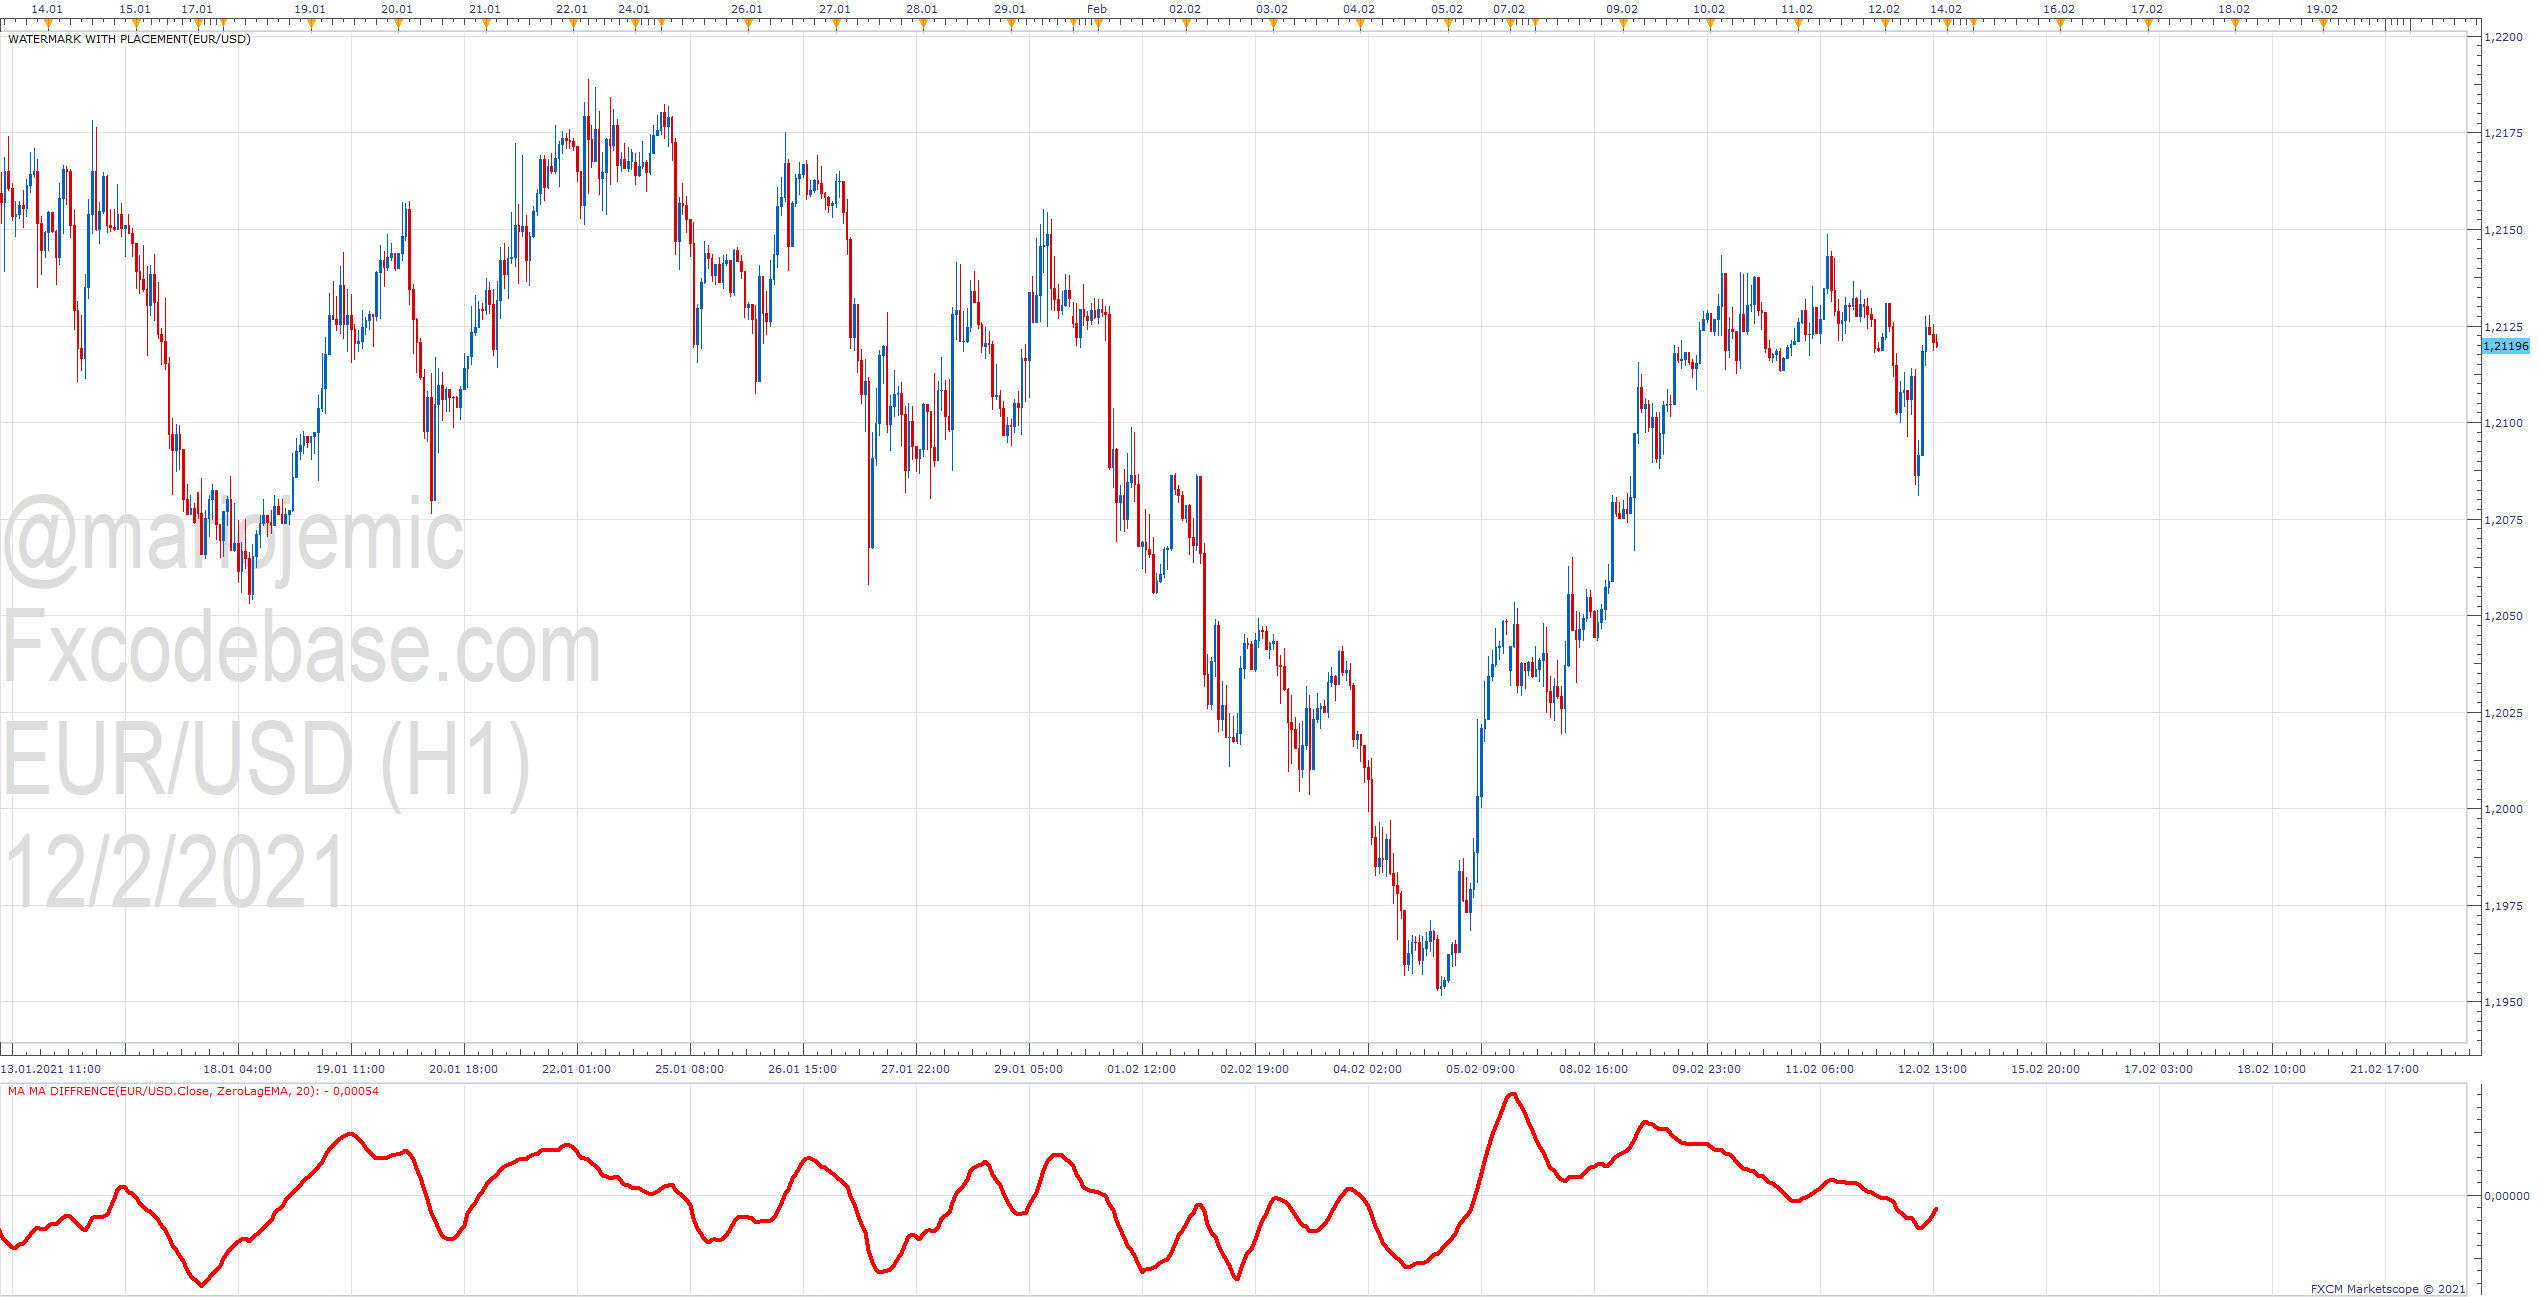Click the 1,1950 price axis label

[2504, 1002]
